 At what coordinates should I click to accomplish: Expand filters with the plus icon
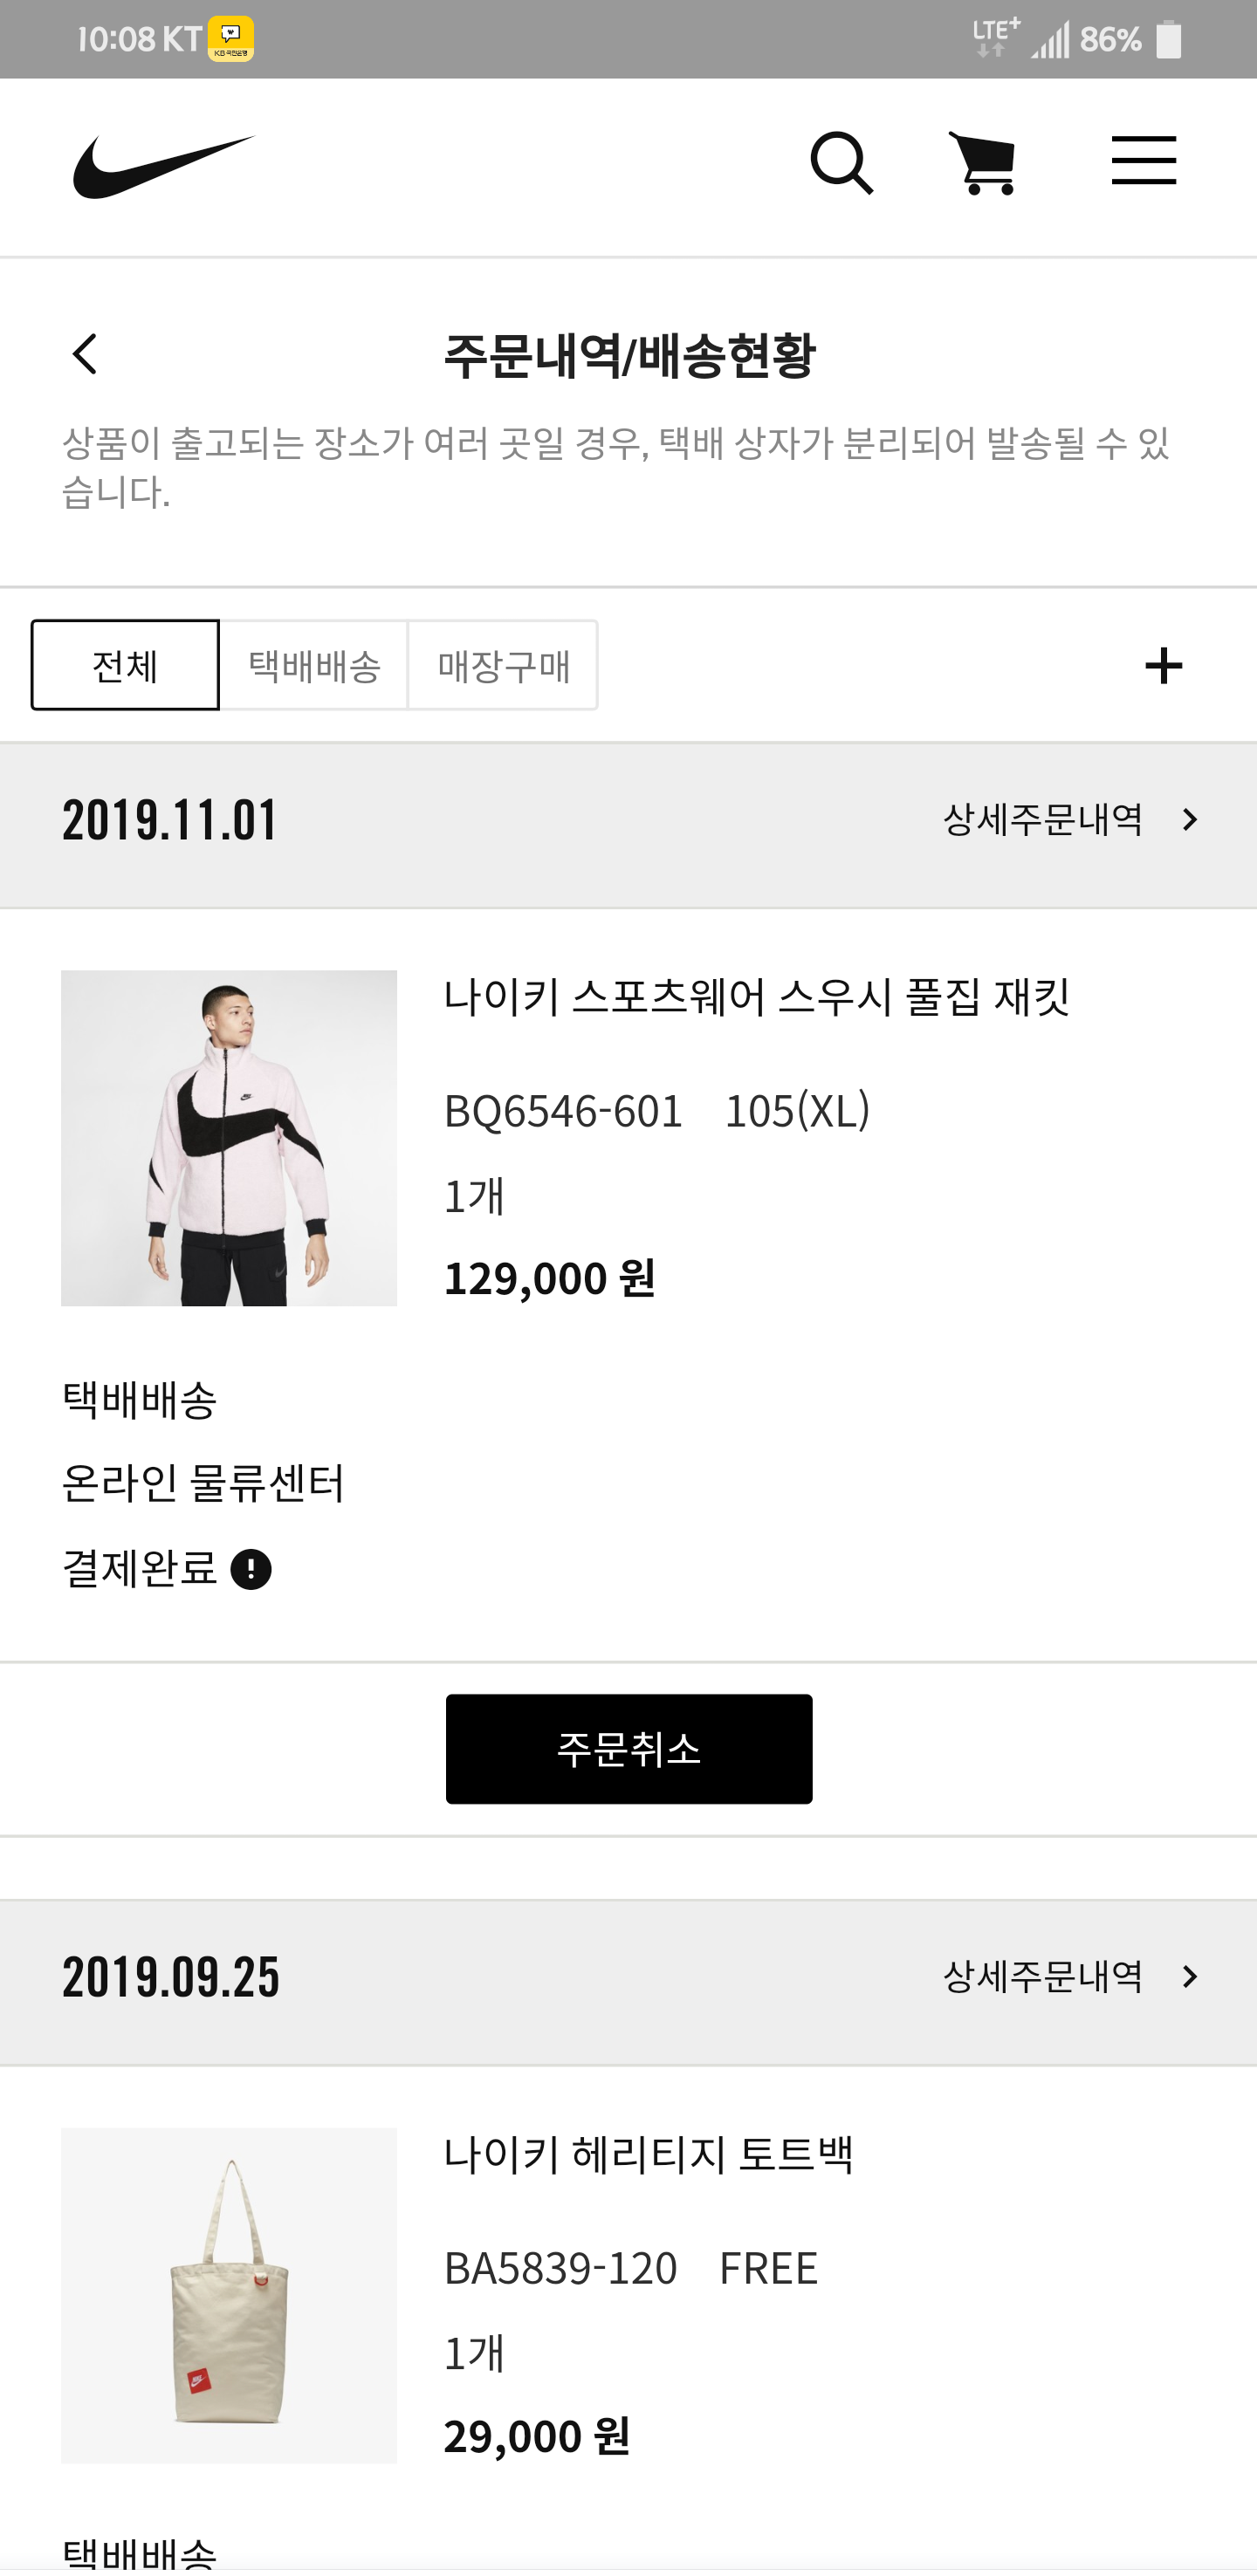point(1163,666)
